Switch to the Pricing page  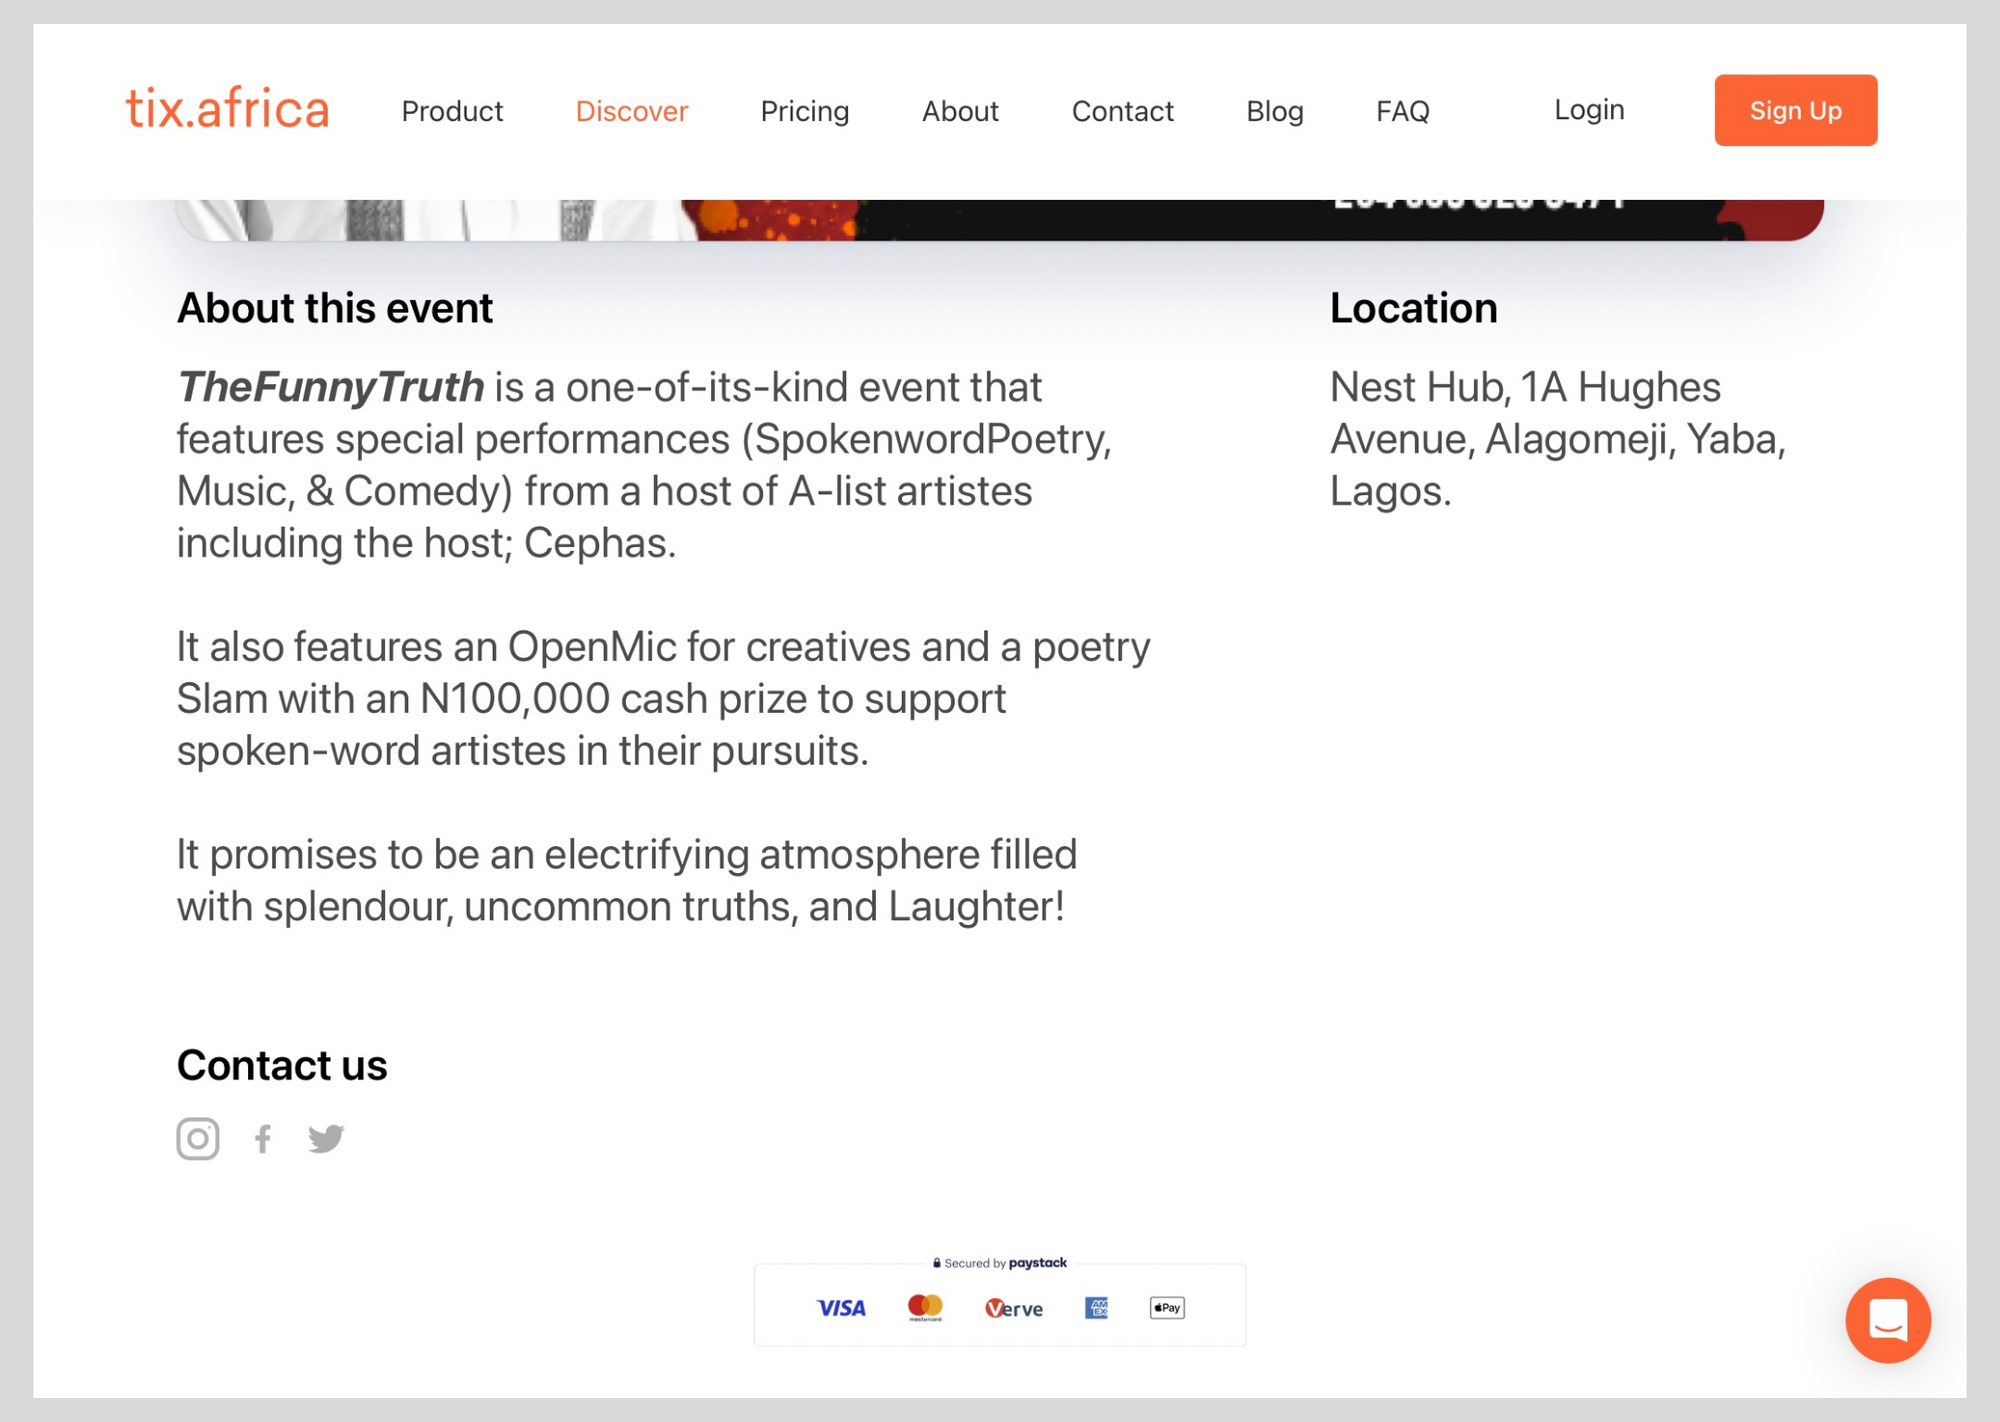pos(805,111)
